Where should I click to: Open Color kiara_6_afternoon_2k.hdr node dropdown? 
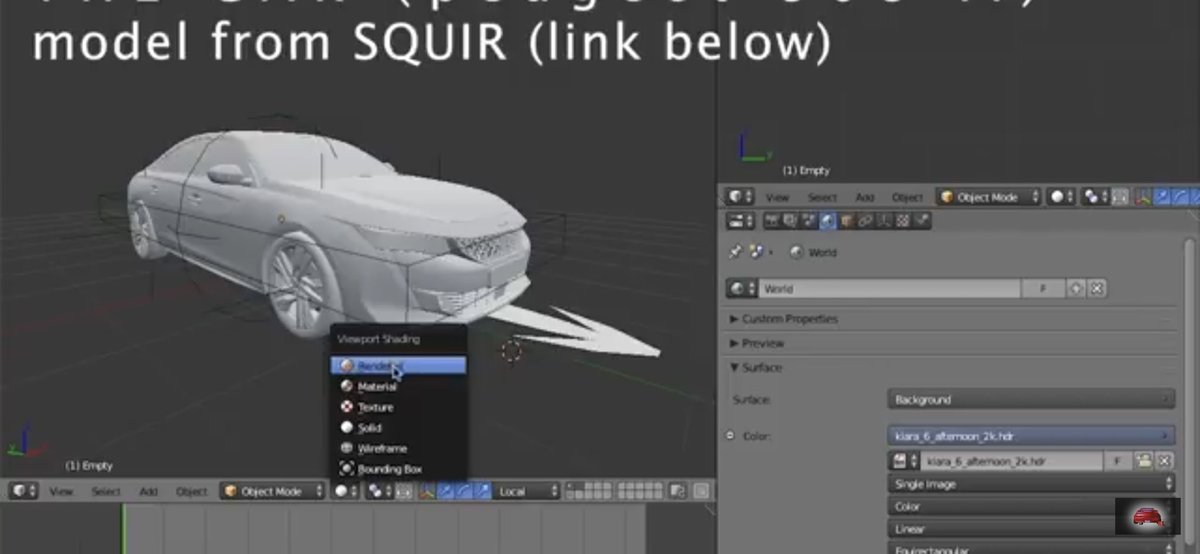click(1031, 436)
